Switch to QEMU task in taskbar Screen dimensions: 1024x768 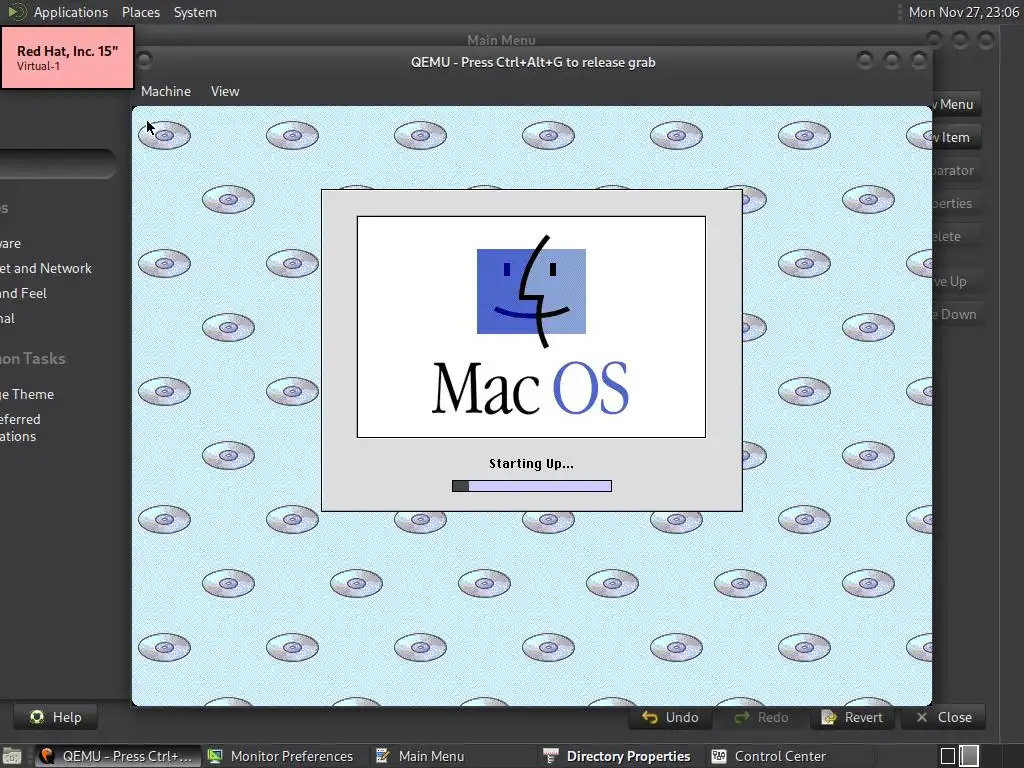116,756
